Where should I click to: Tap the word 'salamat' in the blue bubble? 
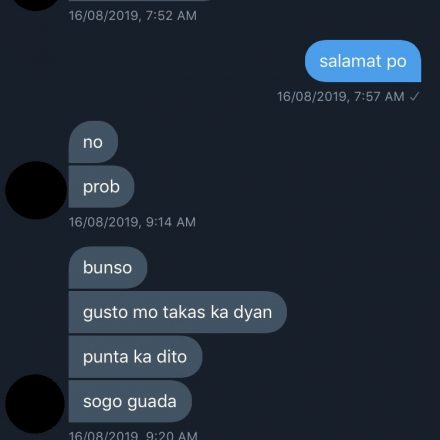(x=350, y=61)
